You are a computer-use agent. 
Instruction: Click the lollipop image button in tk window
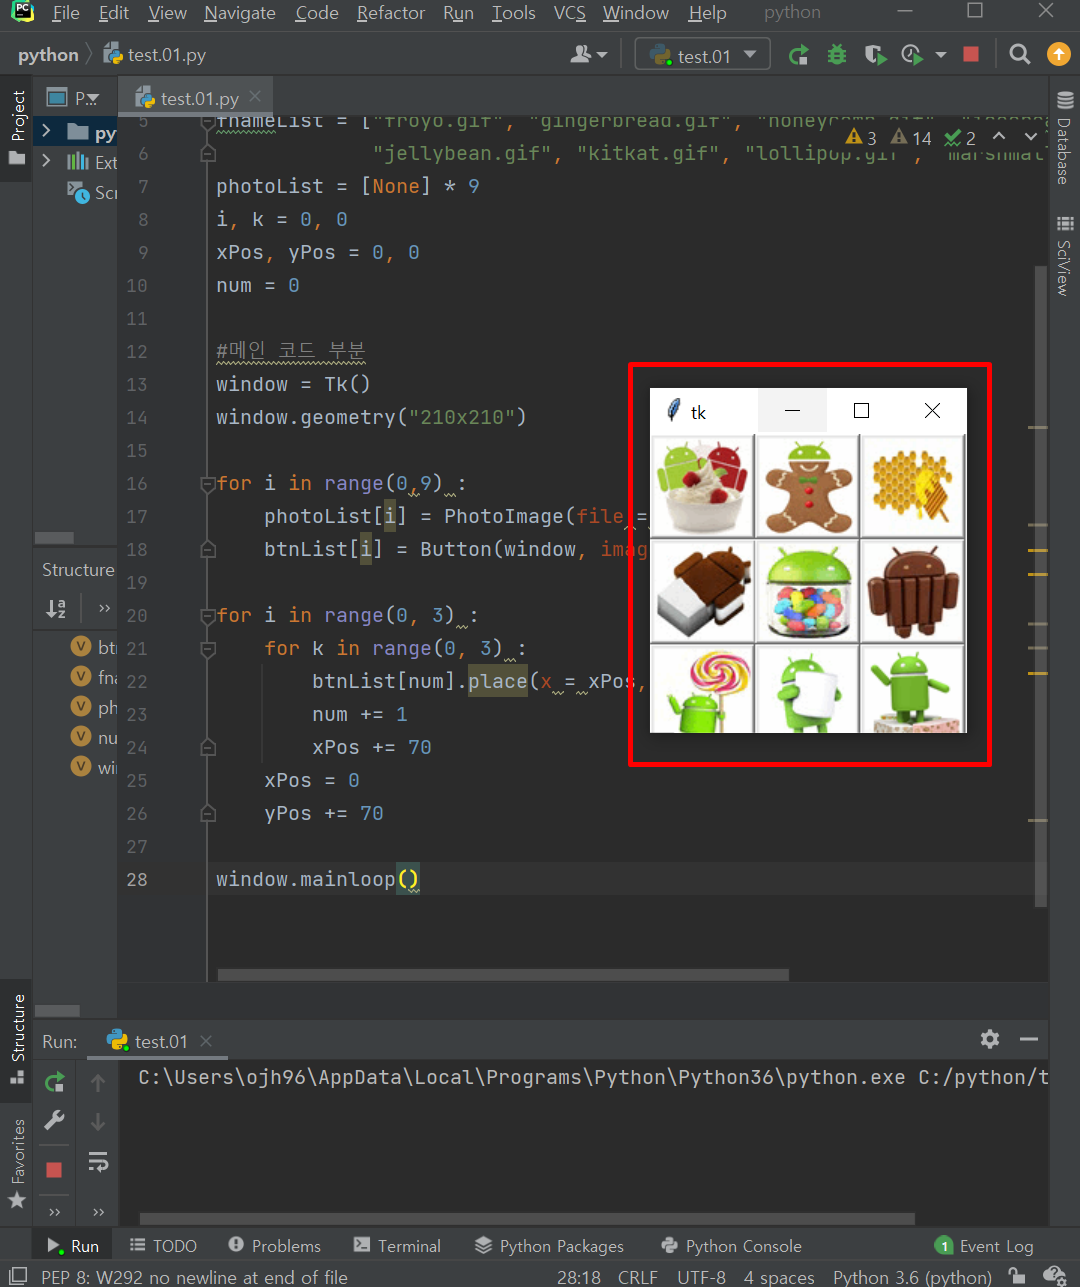[702, 689]
